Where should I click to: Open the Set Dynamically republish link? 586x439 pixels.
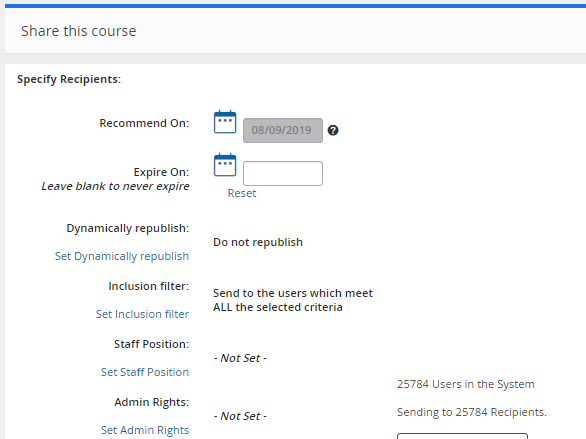122,256
